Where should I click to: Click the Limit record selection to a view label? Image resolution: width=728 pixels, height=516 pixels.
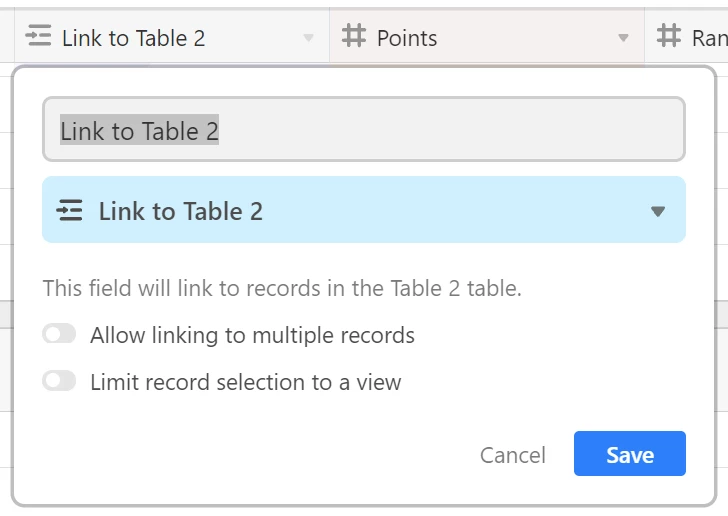(x=246, y=382)
